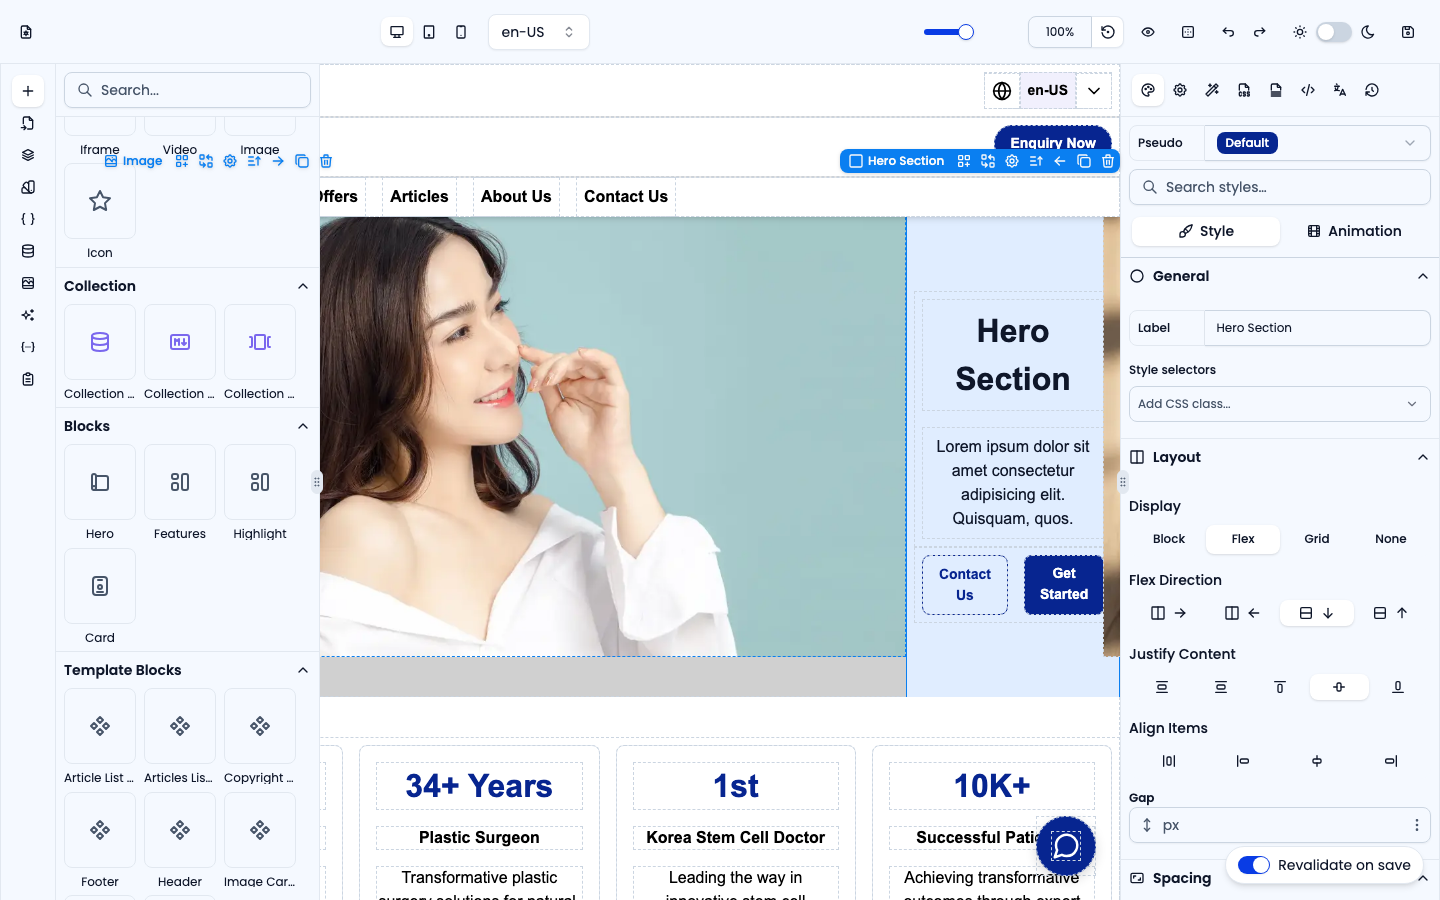The height and width of the screenshot is (900, 1440).
Task: Toggle Revalidate on save switch
Action: pos(1254,865)
